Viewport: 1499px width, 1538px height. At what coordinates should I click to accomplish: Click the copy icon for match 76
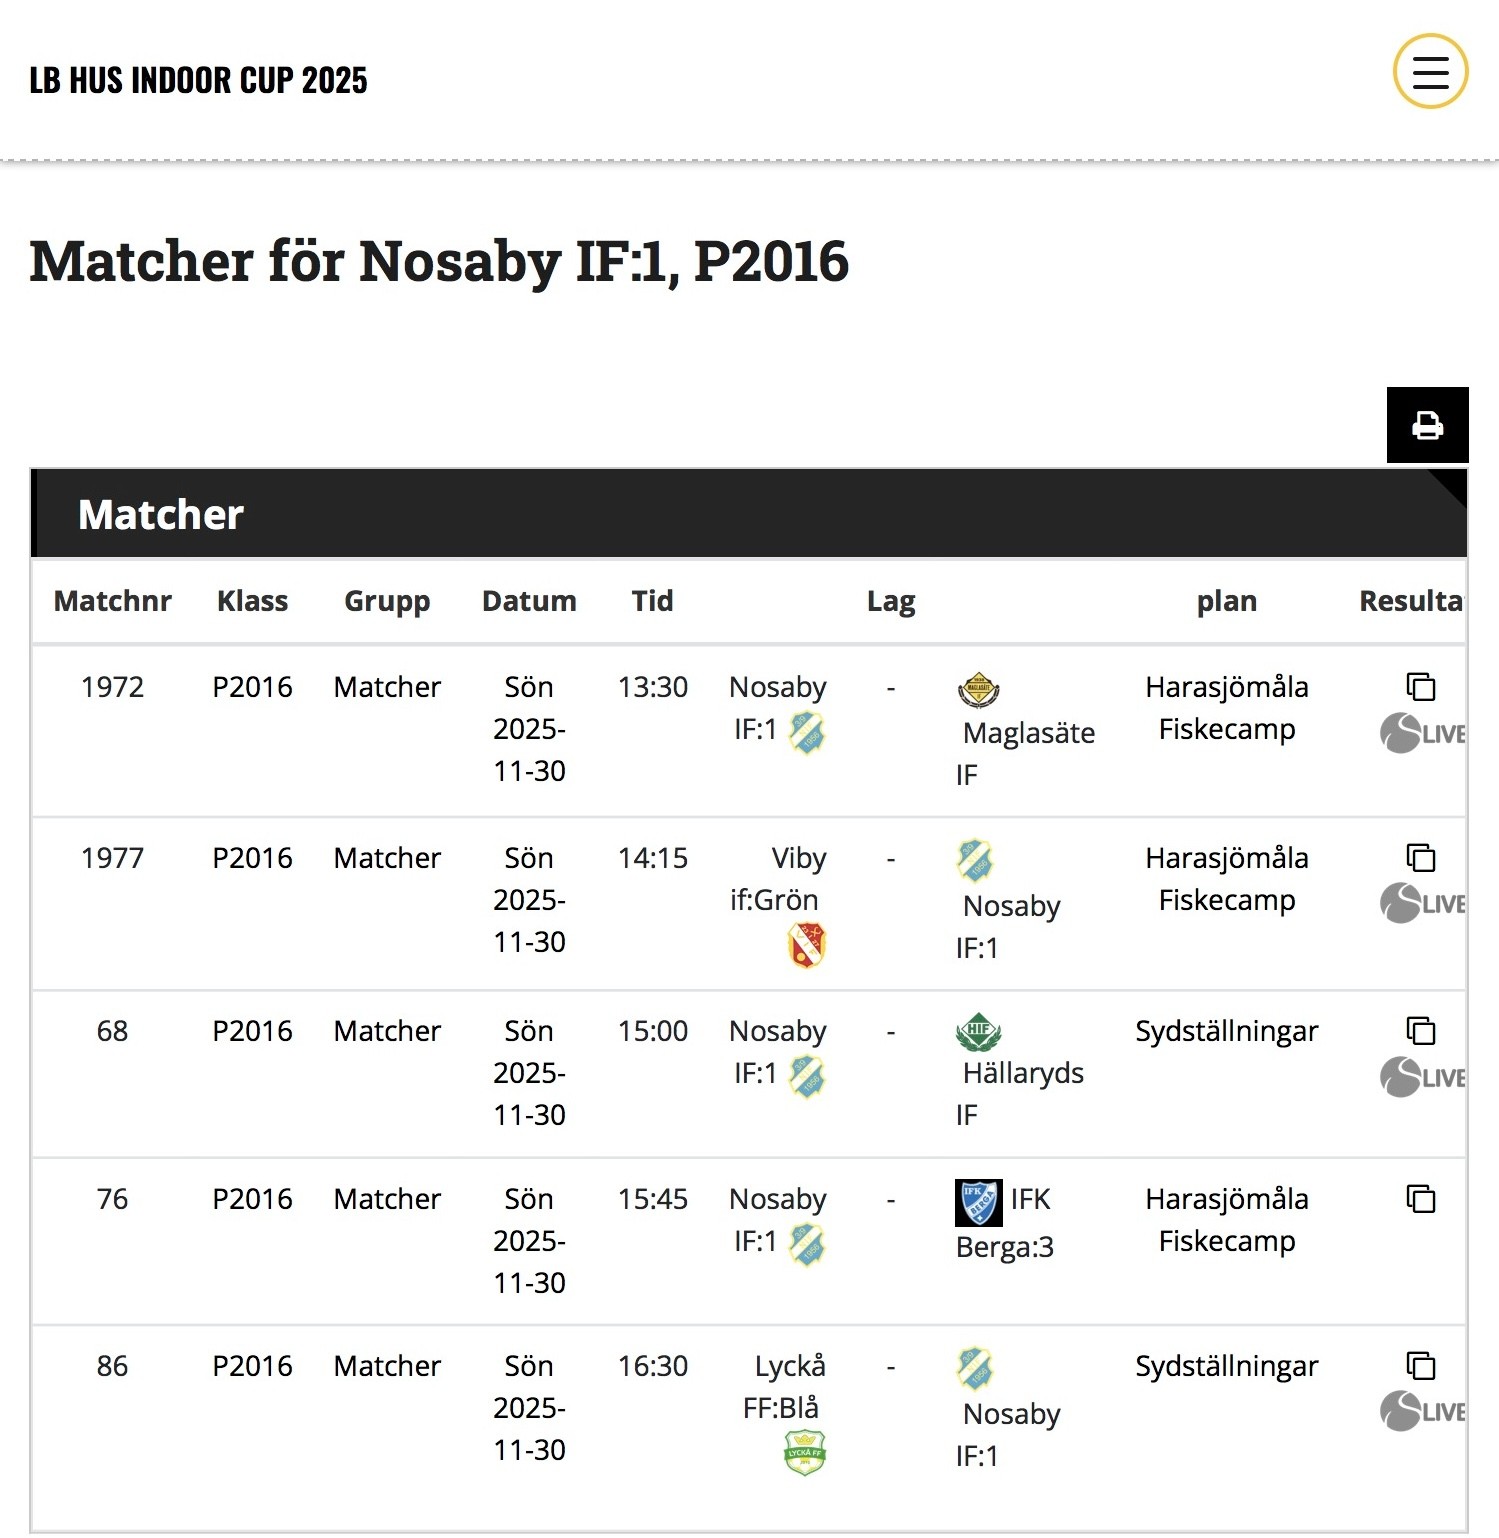(x=1421, y=1199)
